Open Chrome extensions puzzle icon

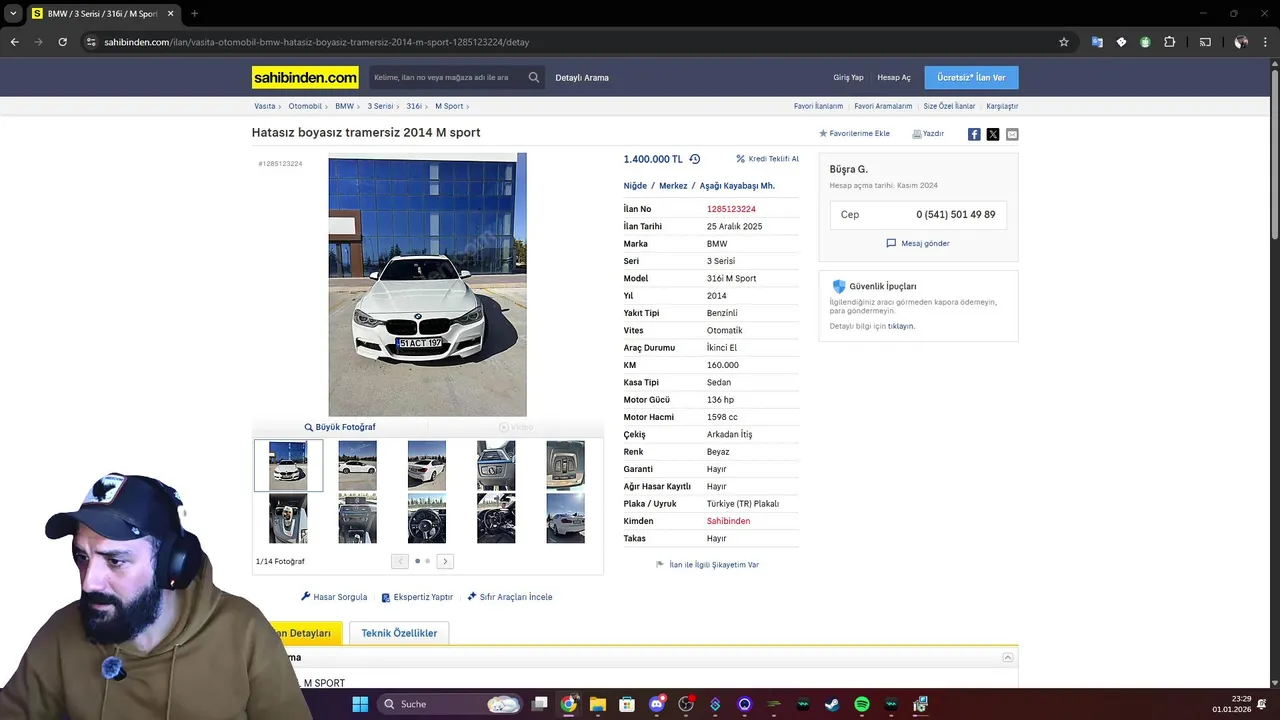coord(1169,42)
